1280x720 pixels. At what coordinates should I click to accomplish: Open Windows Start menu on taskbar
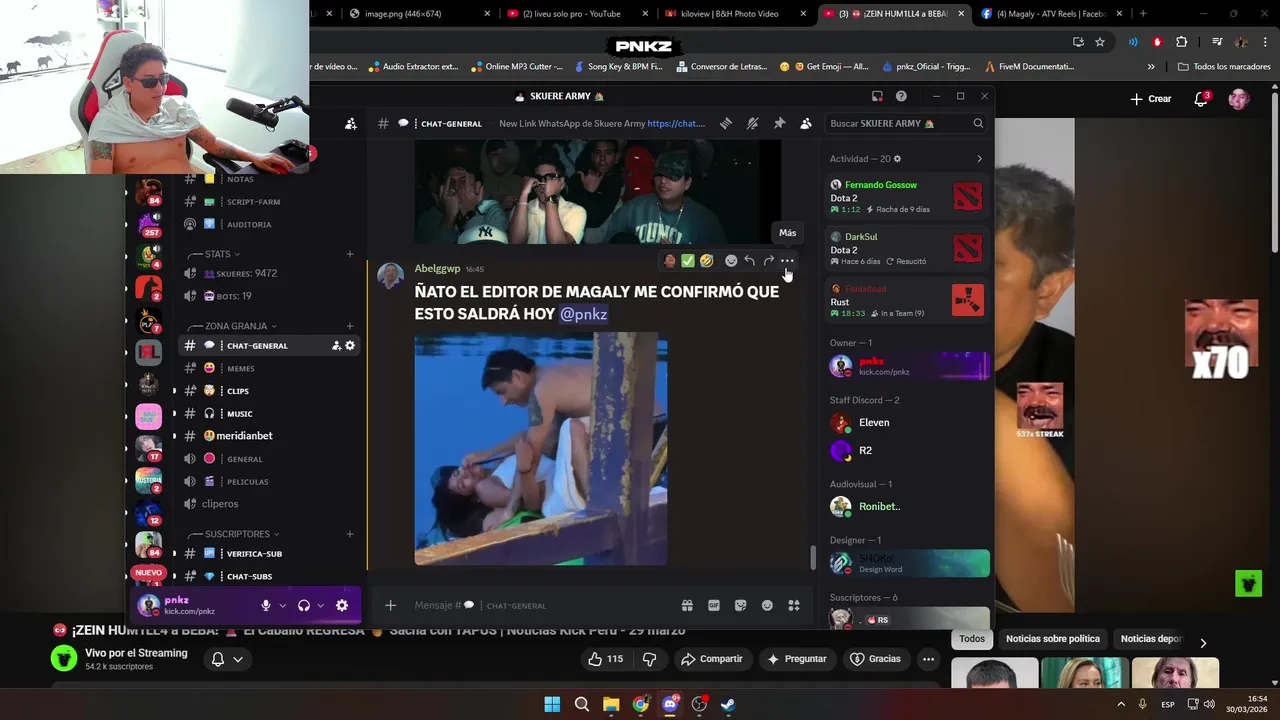(x=552, y=704)
